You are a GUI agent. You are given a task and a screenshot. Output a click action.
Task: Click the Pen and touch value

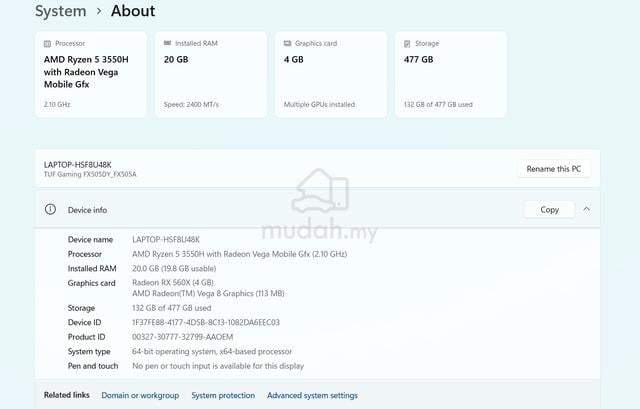pos(218,366)
